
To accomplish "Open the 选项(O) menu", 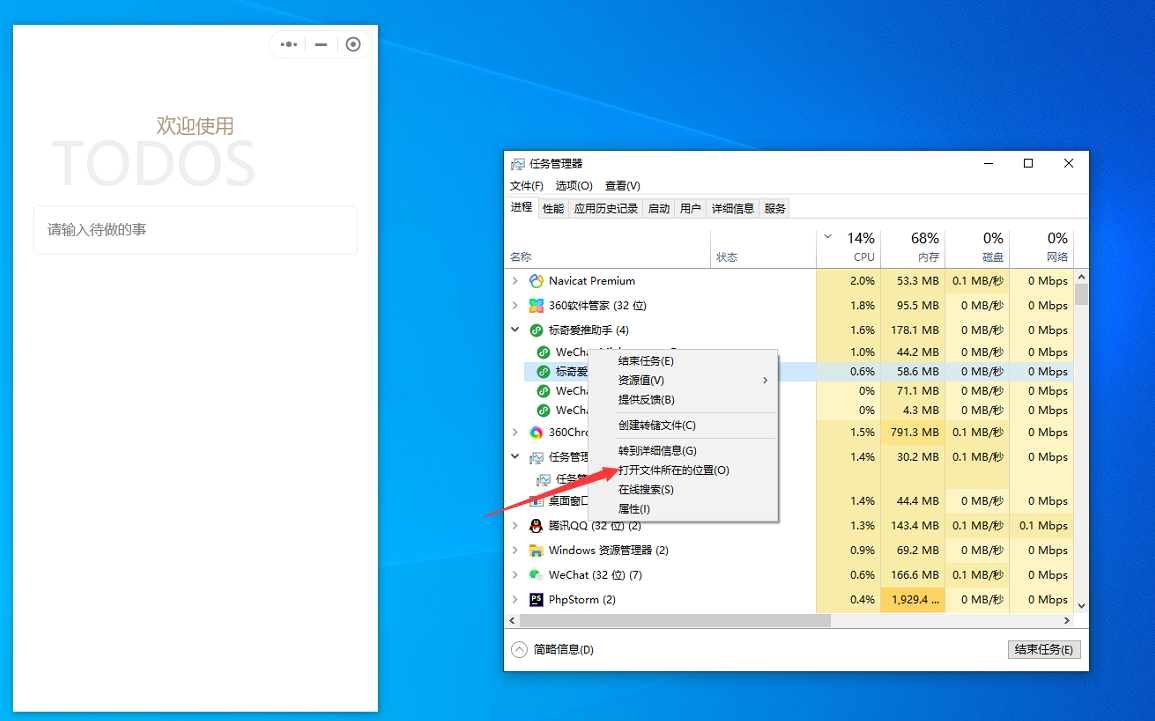I will pos(574,186).
